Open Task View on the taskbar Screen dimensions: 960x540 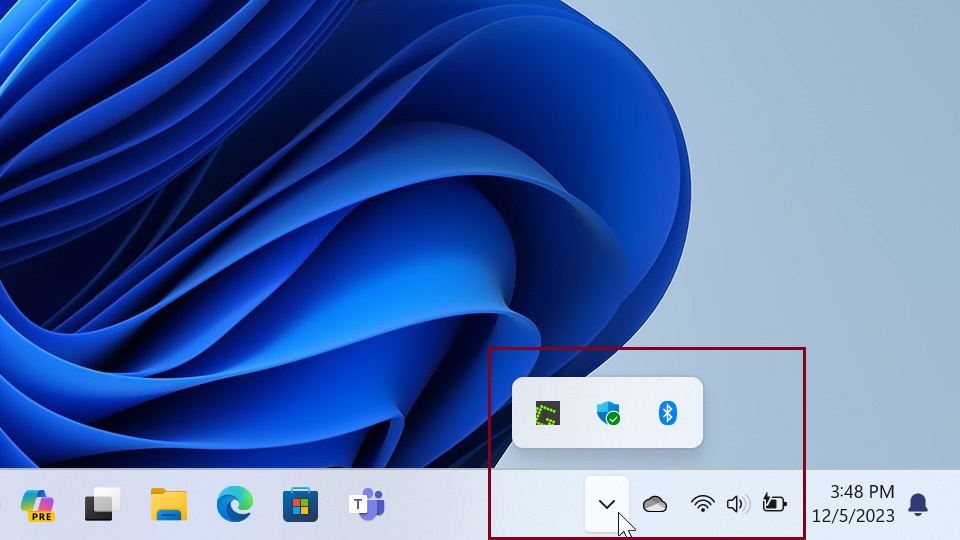pos(102,504)
